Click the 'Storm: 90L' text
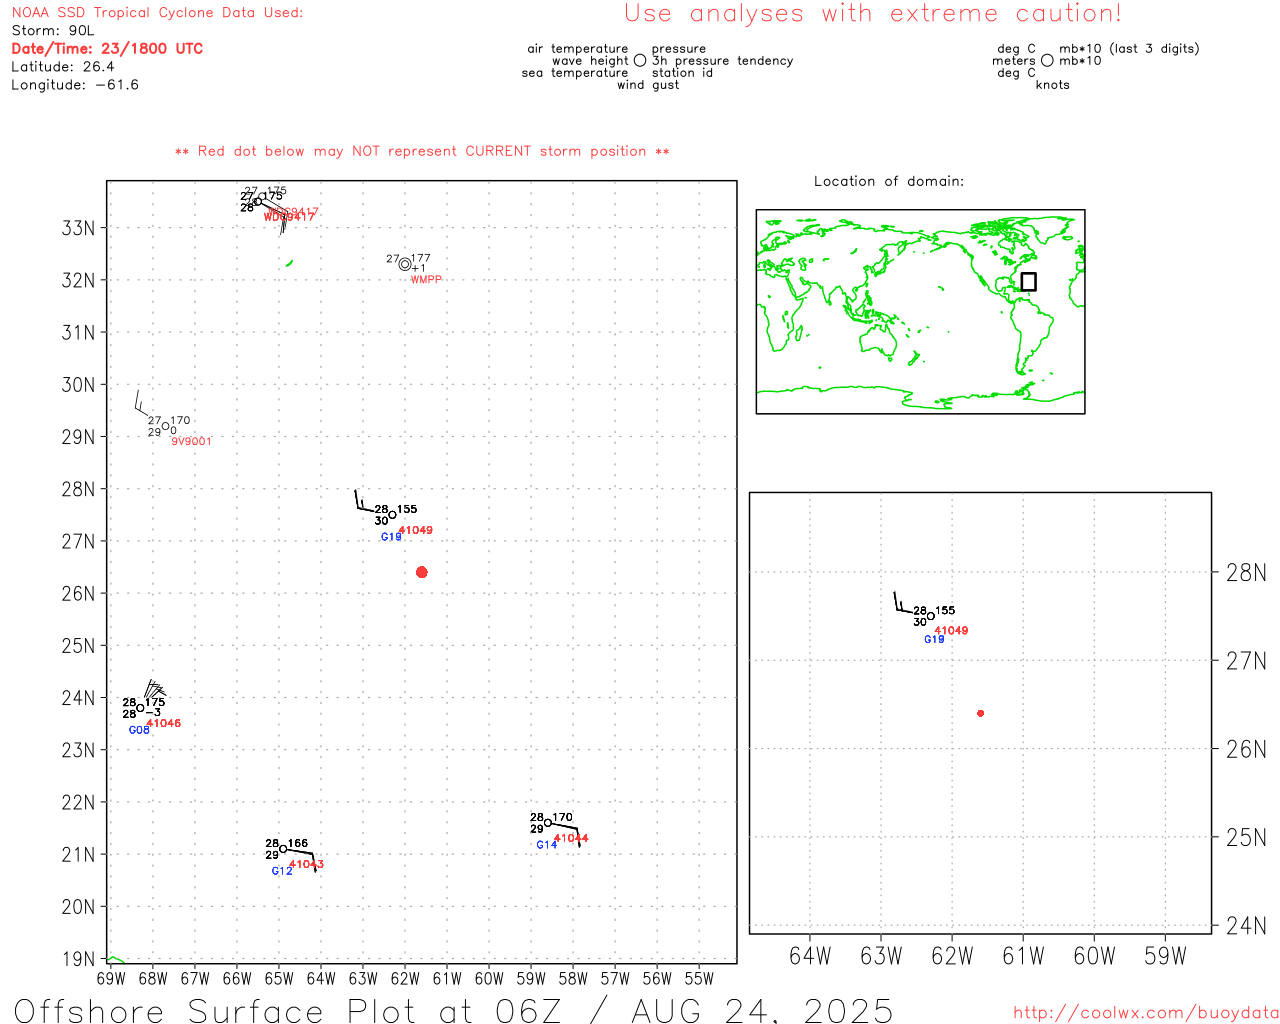Image resolution: width=1280 pixels, height=1024 pixels. click(53, 31)
